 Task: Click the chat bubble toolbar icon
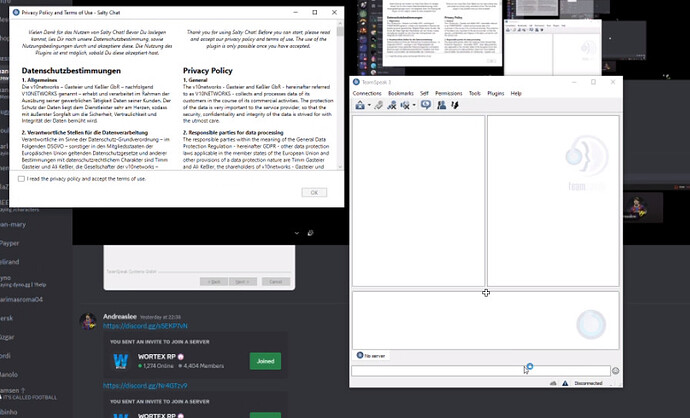pyautogui.click(x=426, y=105)
